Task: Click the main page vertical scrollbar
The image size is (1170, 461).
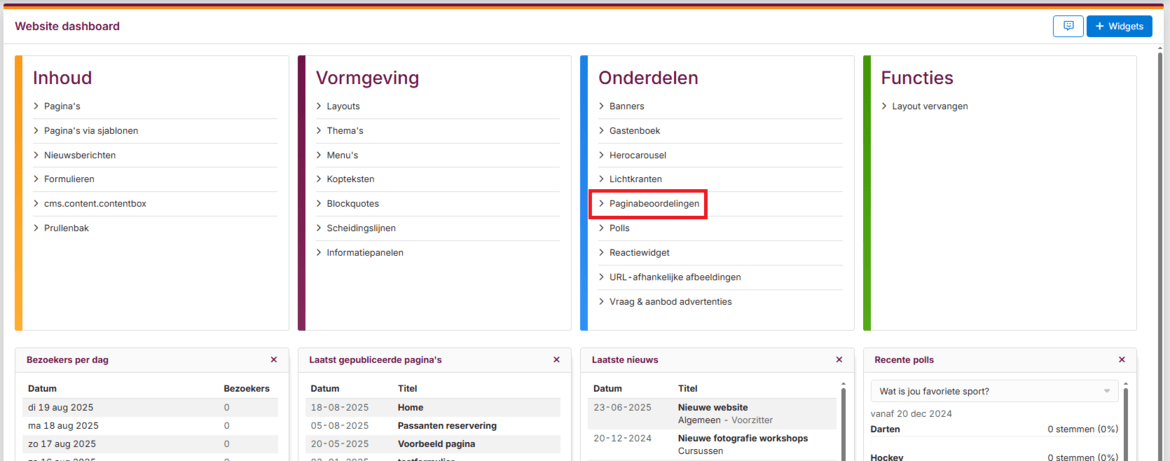Action: point(1160,254)
